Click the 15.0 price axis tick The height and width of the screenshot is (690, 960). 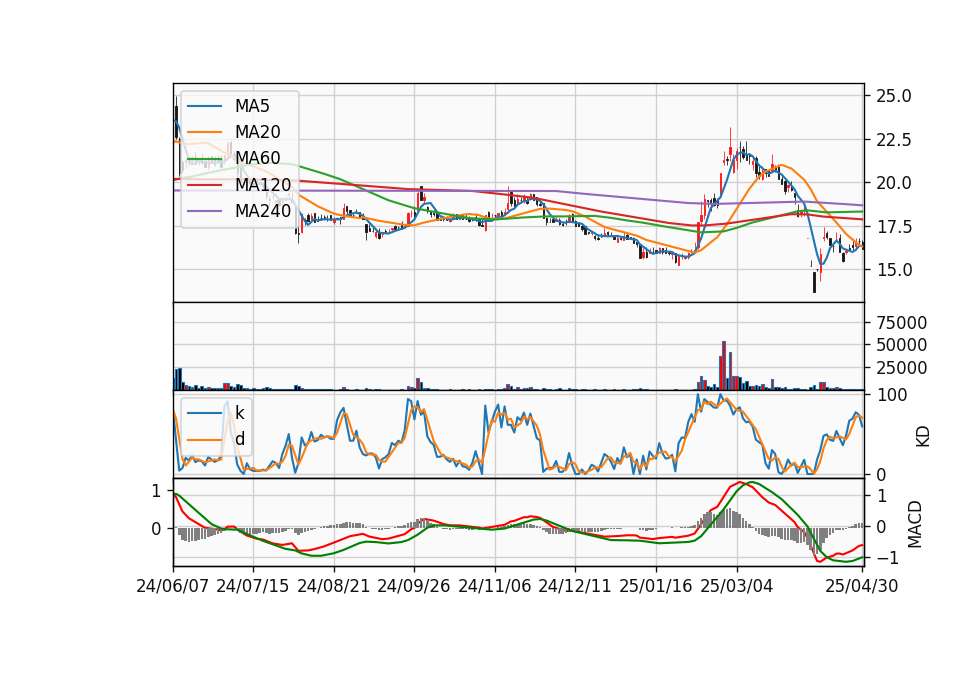click(894, 270)
